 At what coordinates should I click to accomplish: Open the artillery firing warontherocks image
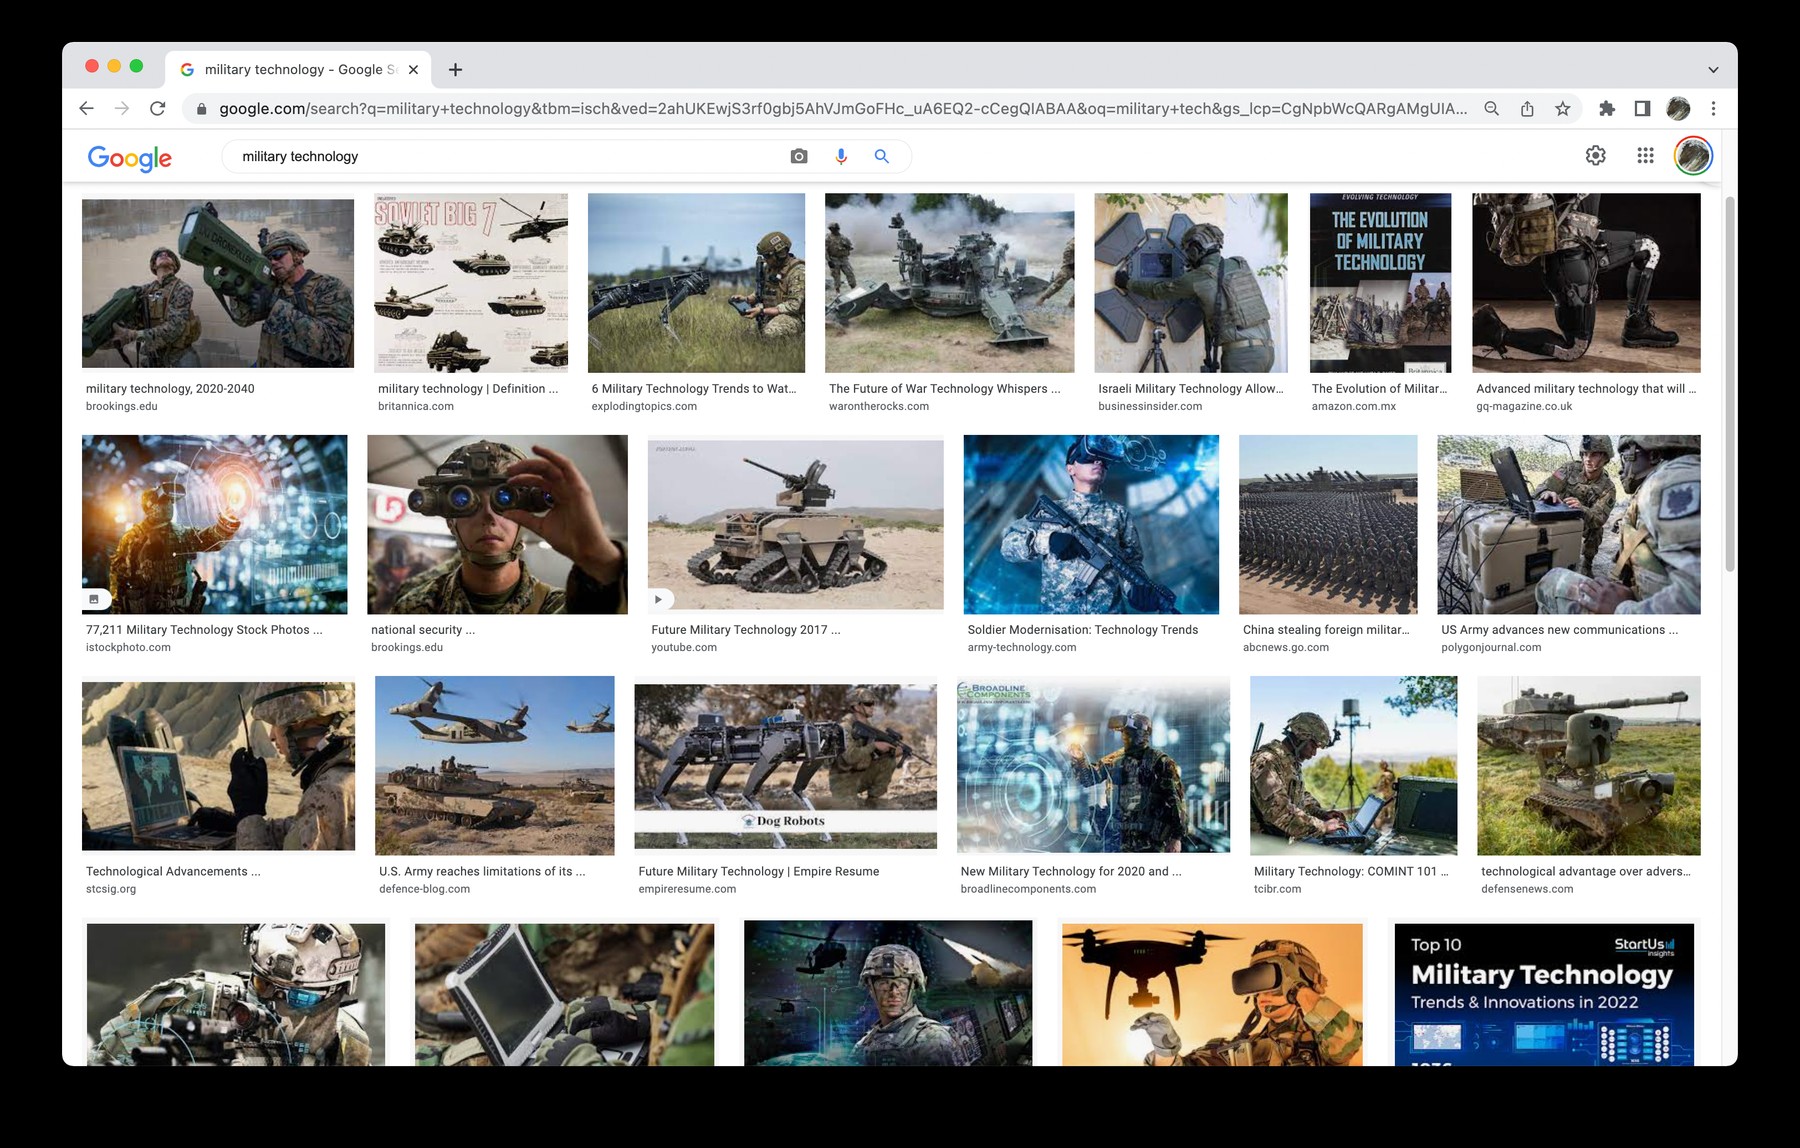pyautogui.click(x=949, y=283)
